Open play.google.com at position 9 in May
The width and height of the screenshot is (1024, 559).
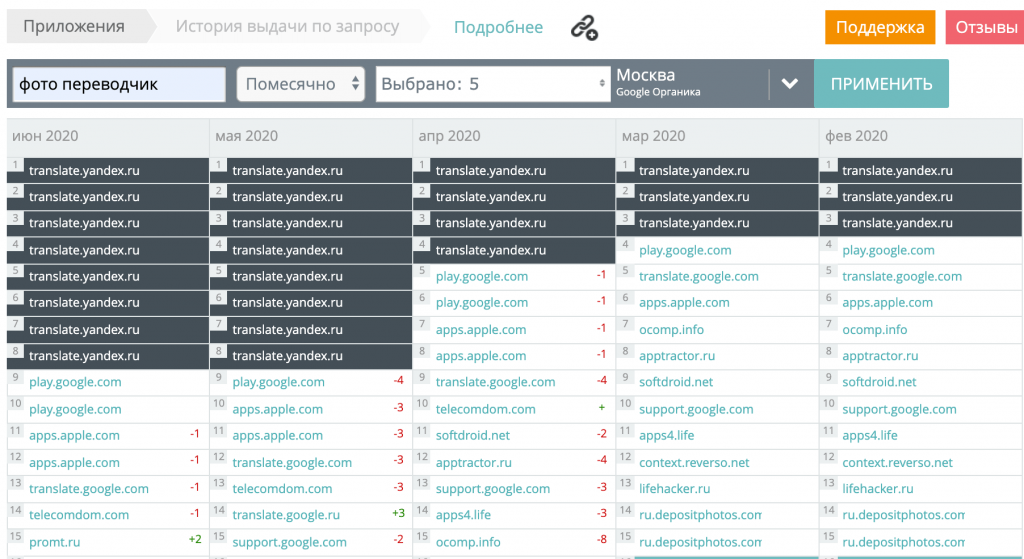(x=278, y=382)
